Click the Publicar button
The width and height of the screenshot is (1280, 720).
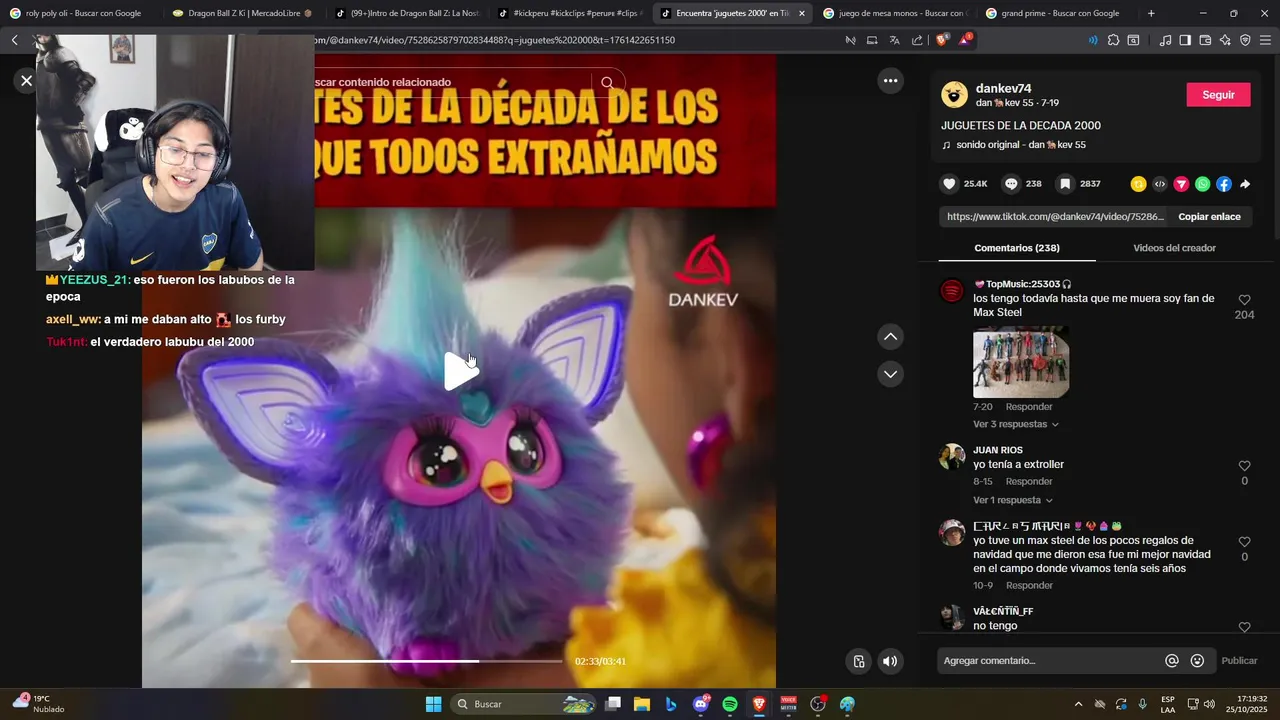[1239, 661]
